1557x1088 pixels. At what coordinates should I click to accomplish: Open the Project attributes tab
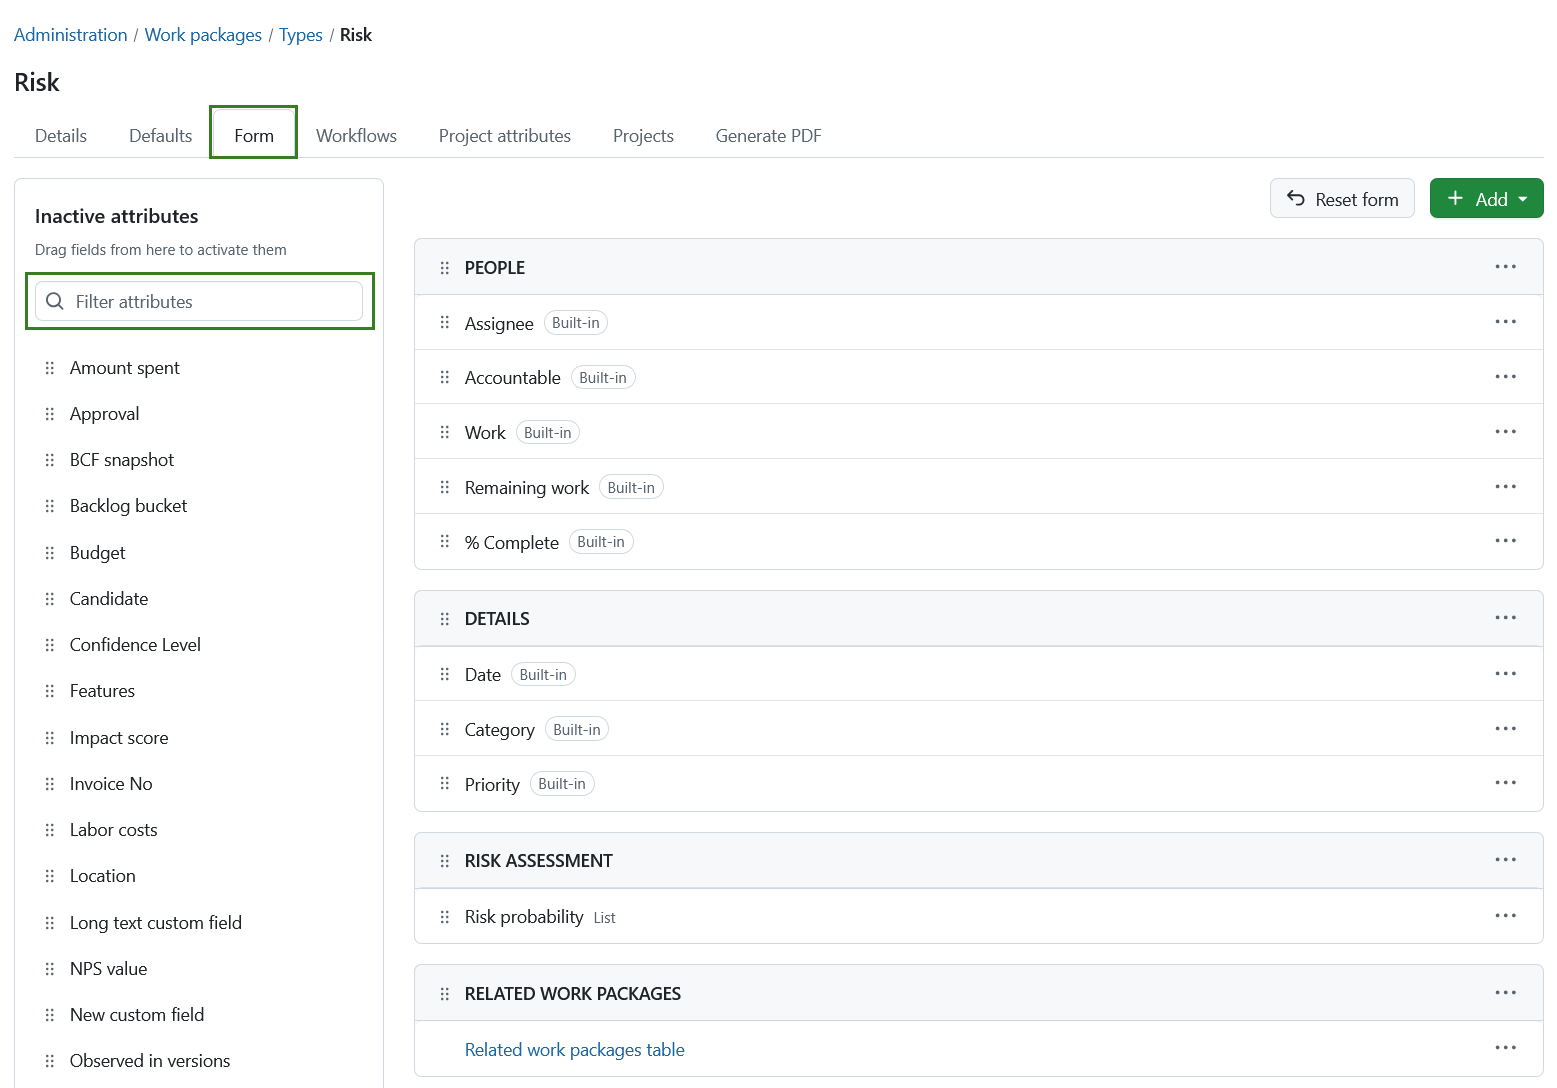[505, 136]
